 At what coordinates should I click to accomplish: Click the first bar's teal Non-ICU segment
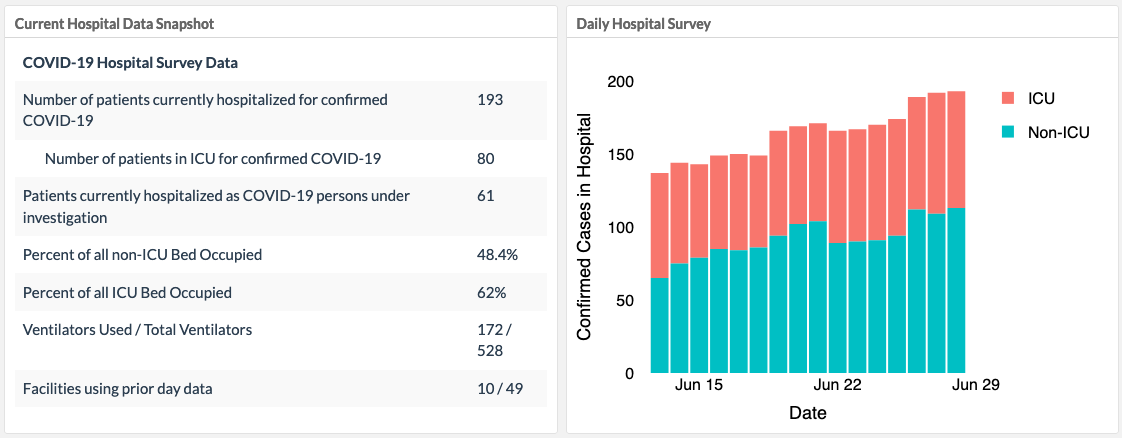click(x=660, y=325)
